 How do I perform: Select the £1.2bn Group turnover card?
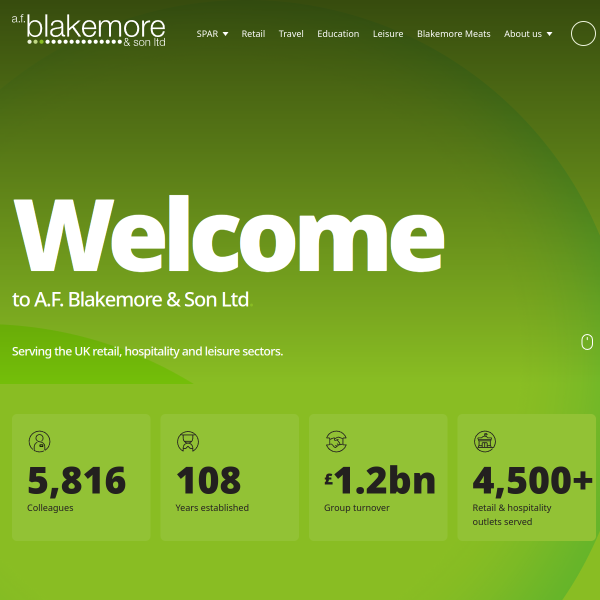378,477
